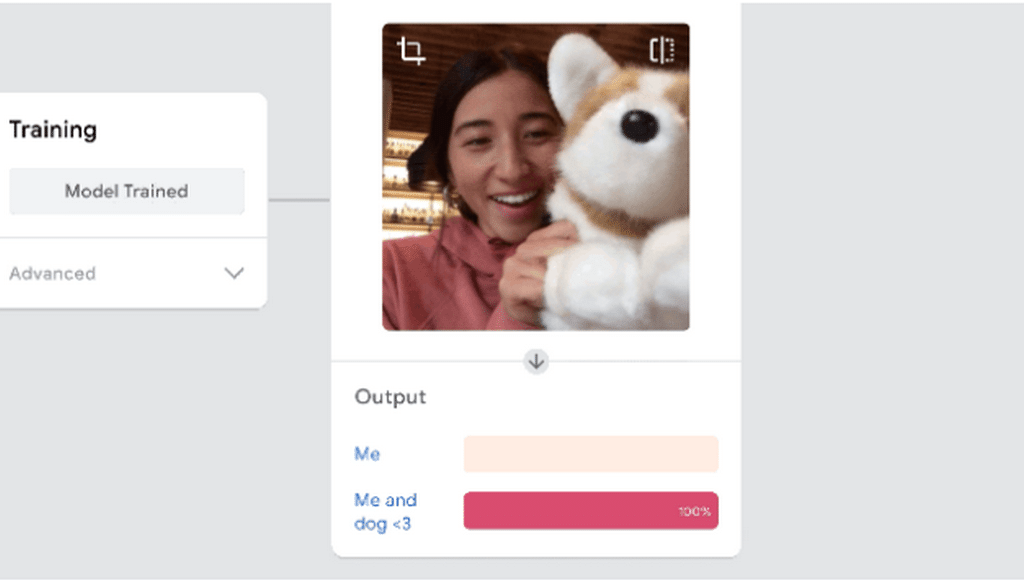1024x581 pixels.
Task: Click the Model Trained button
Action: coord(127,191)
